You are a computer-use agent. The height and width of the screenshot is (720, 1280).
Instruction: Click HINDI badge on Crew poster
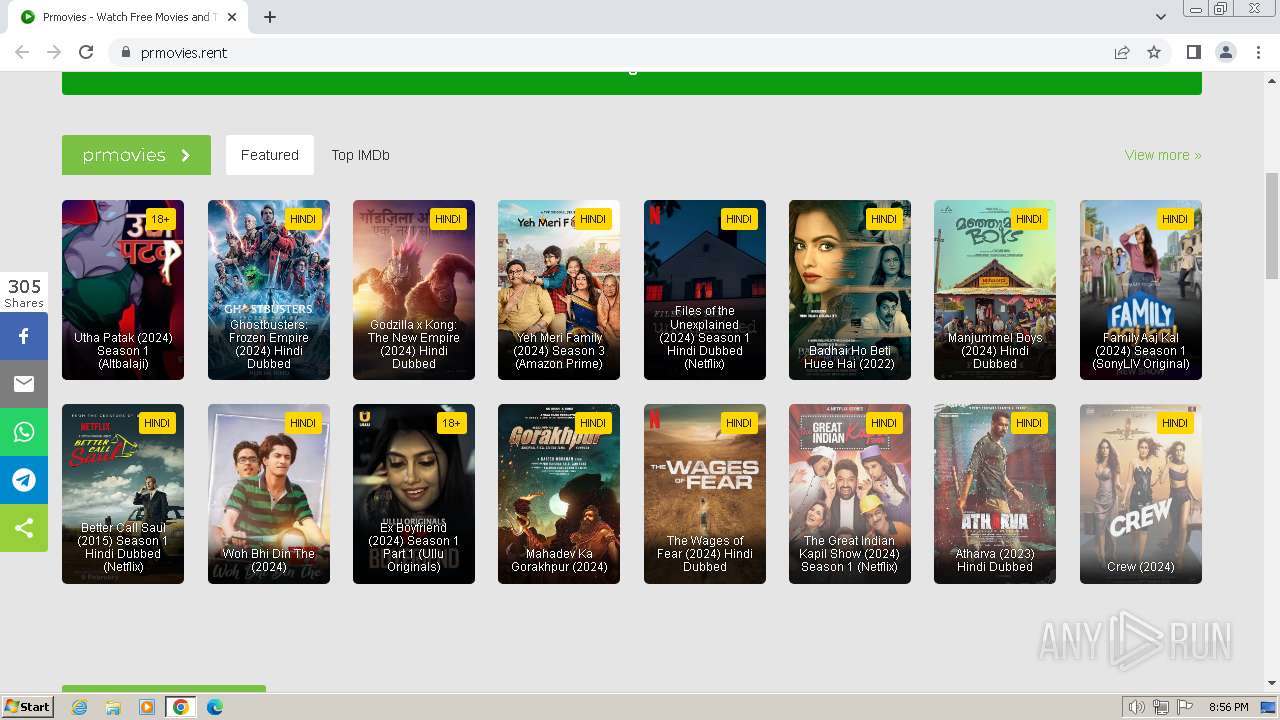click(x=1175, y=423)
